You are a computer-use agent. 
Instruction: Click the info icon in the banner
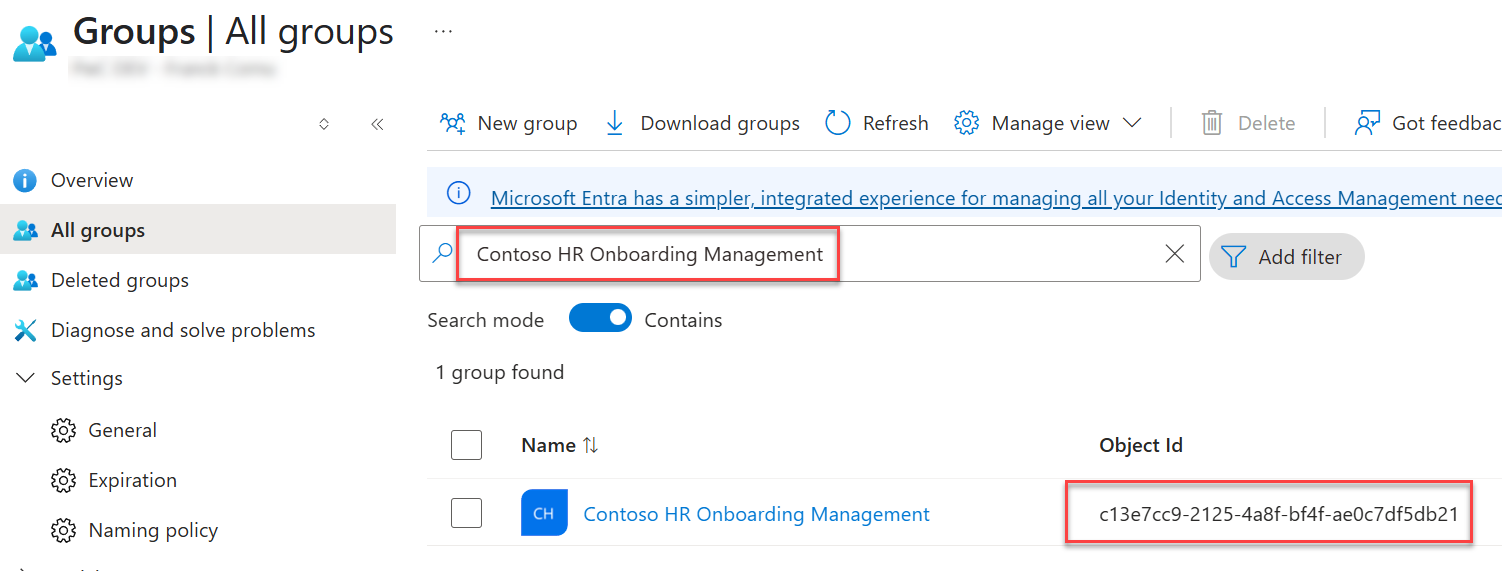[458, 193]
